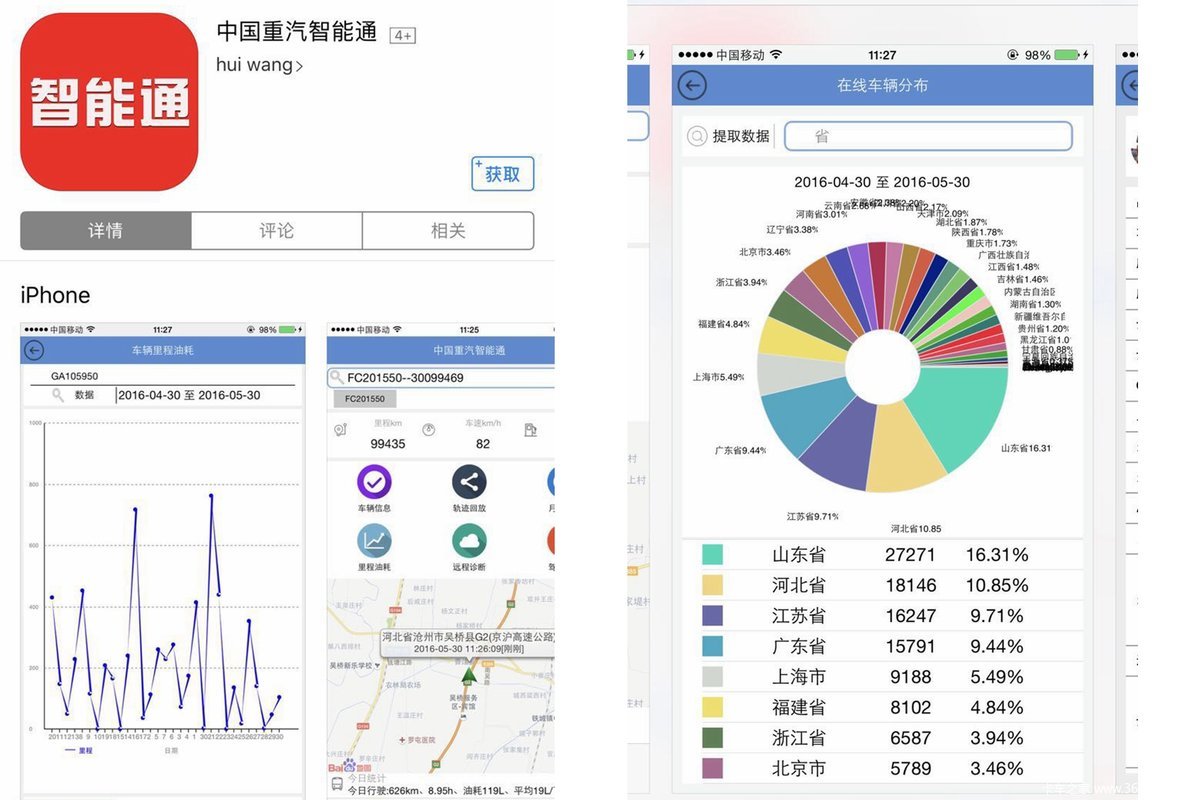Viewport: 1200px width, 800px height.
Task: Switch to the 详情 tab
Action: pyautogui.click(x=105, y=231)
